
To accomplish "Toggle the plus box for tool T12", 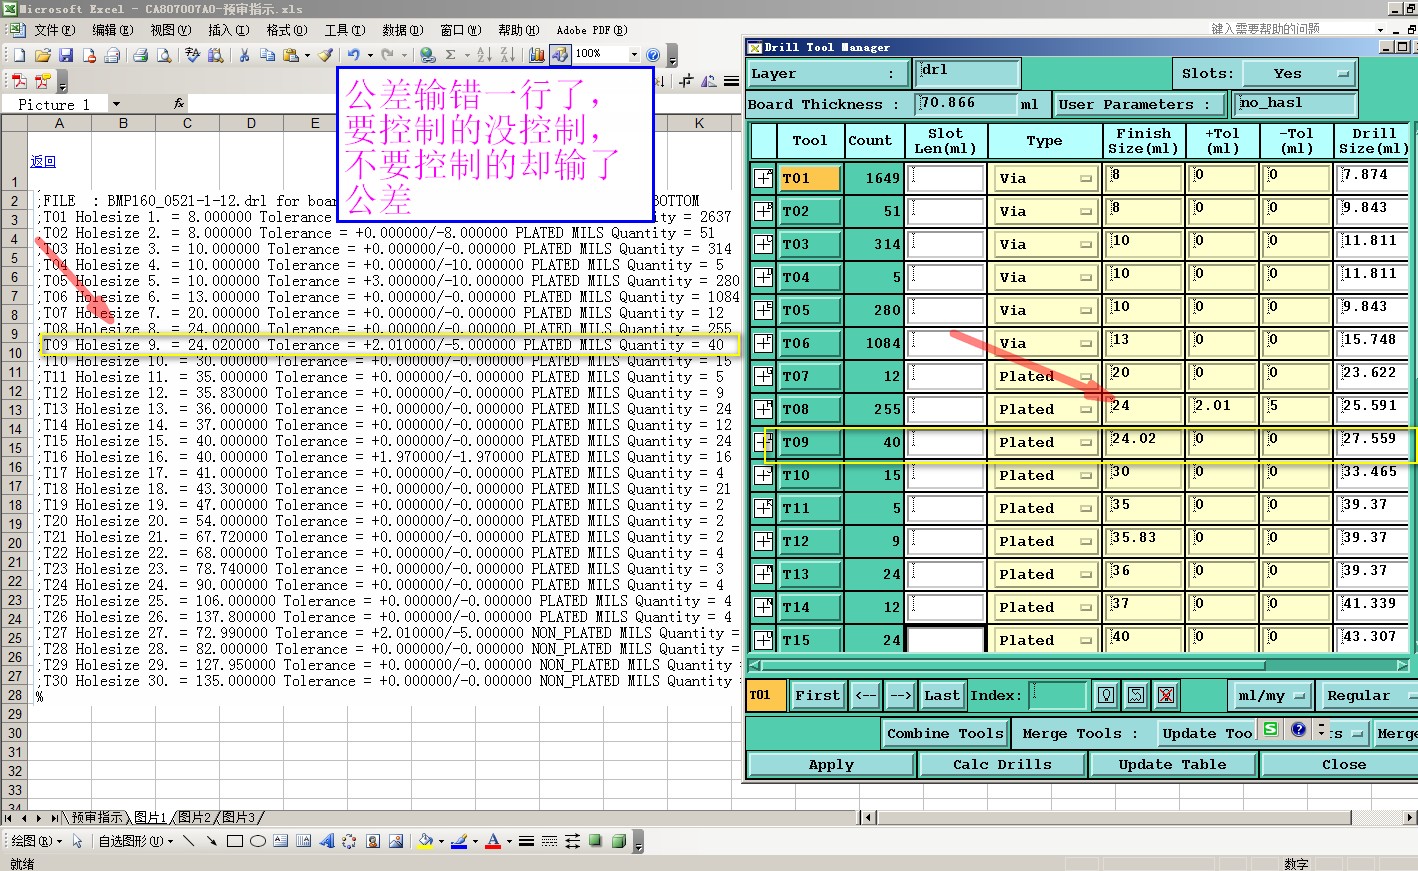I will tap(763, 541).
